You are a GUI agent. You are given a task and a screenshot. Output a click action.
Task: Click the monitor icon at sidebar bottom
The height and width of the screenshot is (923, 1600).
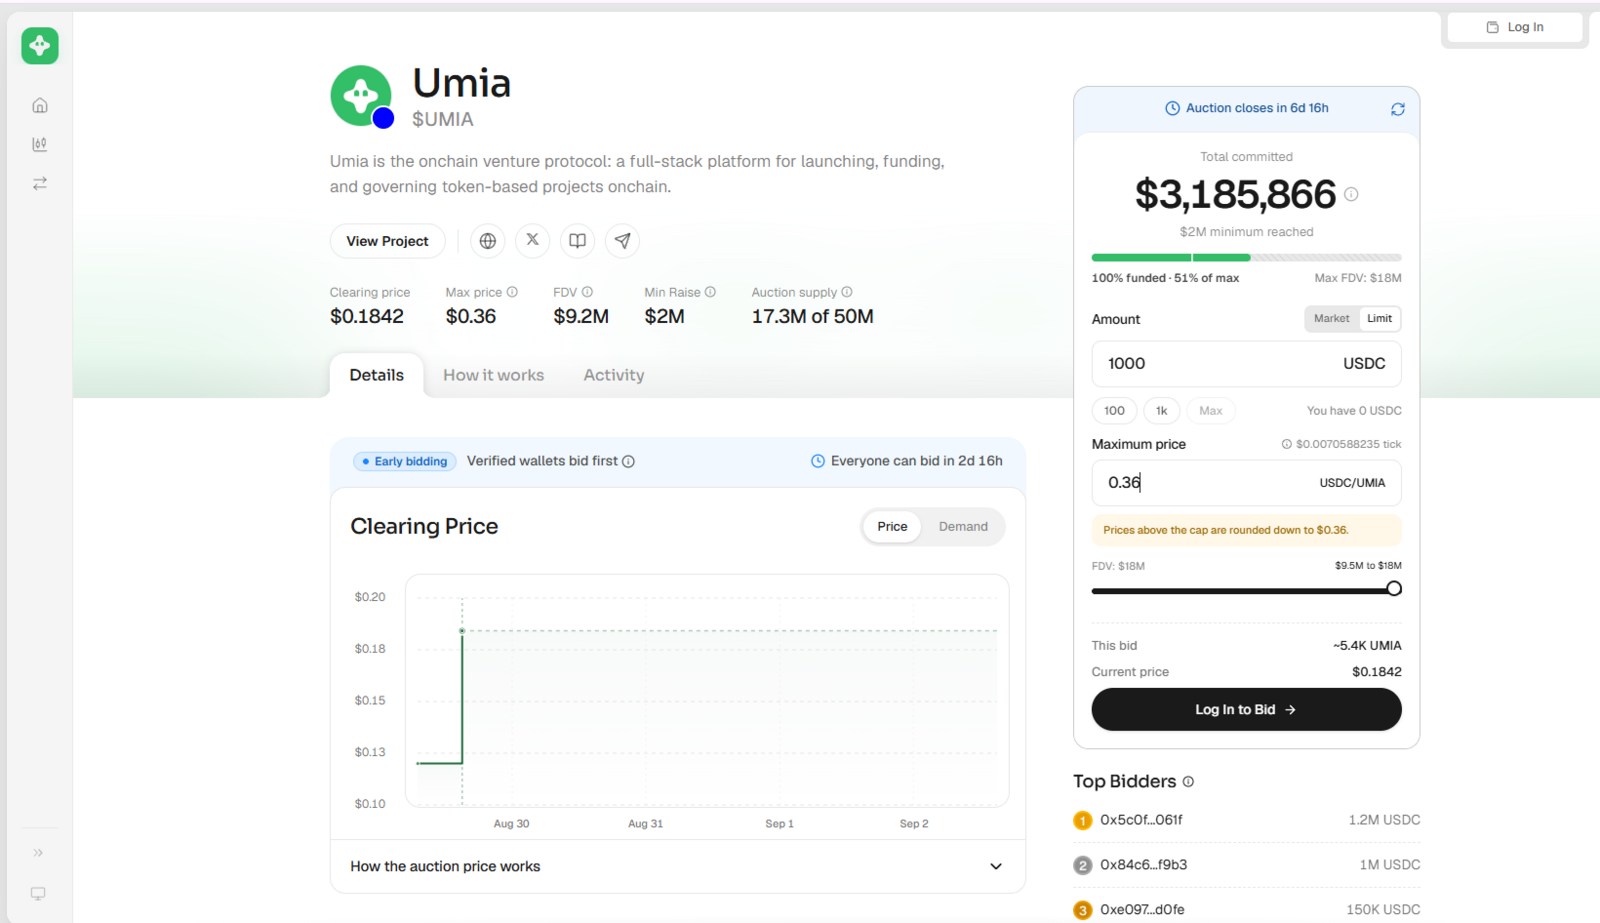coord(38,894)
